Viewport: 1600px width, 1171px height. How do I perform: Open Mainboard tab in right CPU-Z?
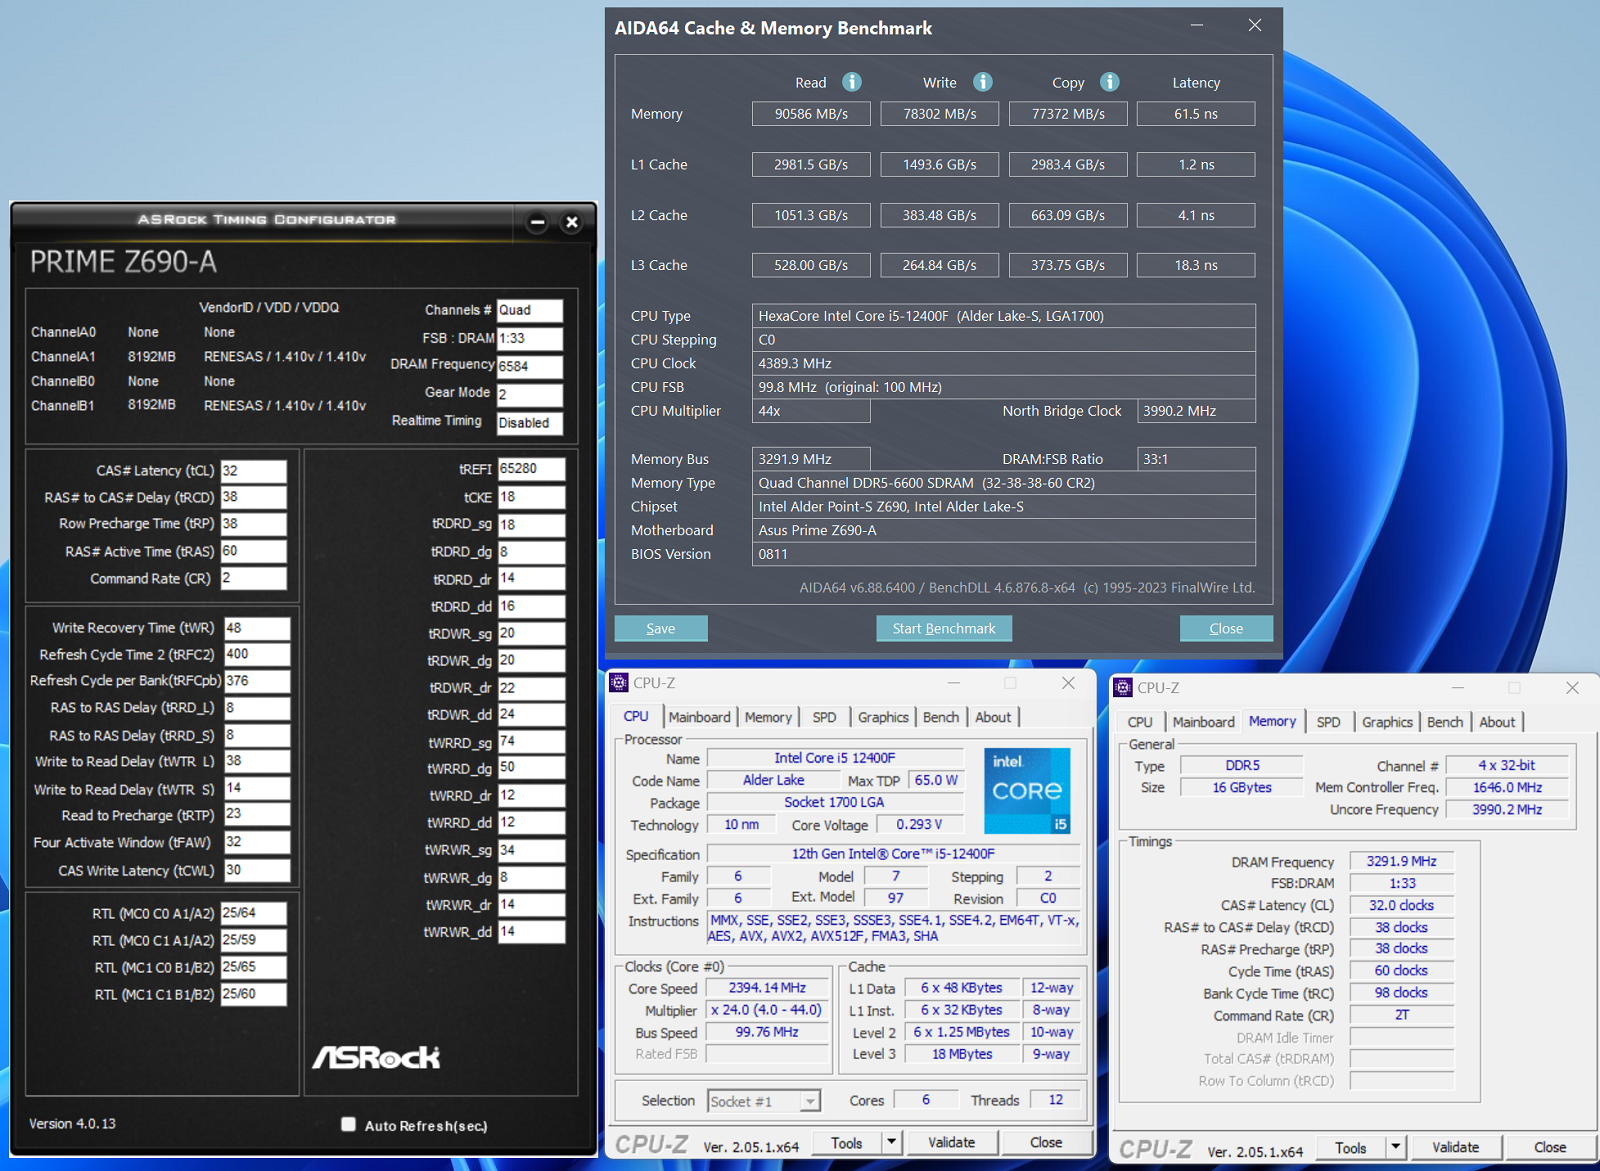point(1203,722)
